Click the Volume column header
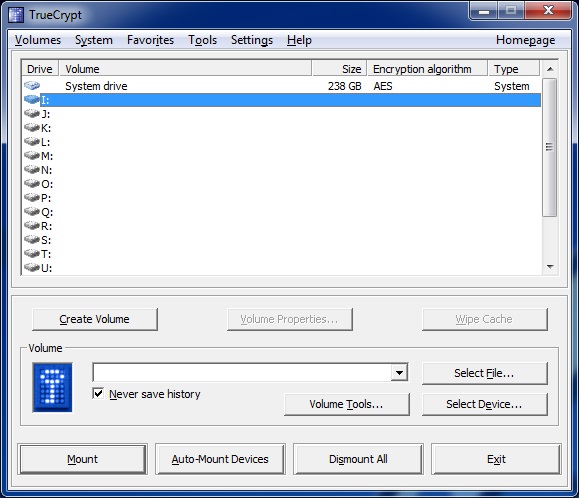Screen dimensions: 579x498 point(185,69)
